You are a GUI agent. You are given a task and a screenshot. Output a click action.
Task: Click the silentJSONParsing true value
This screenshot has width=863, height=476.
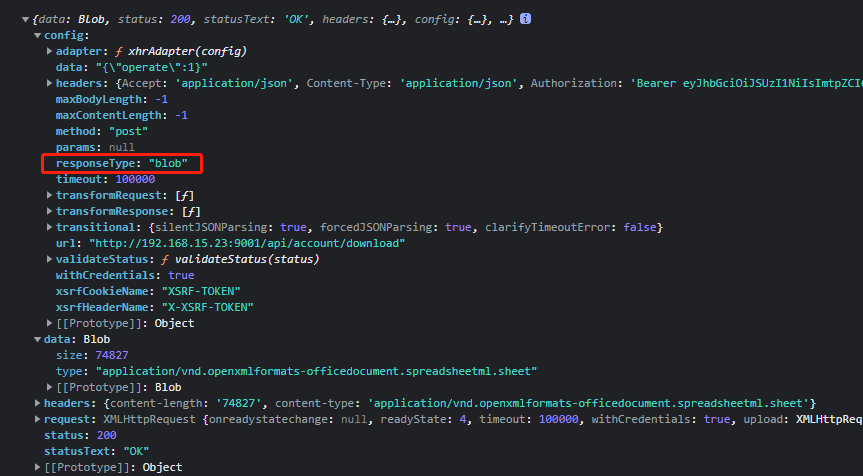[293, 227]
